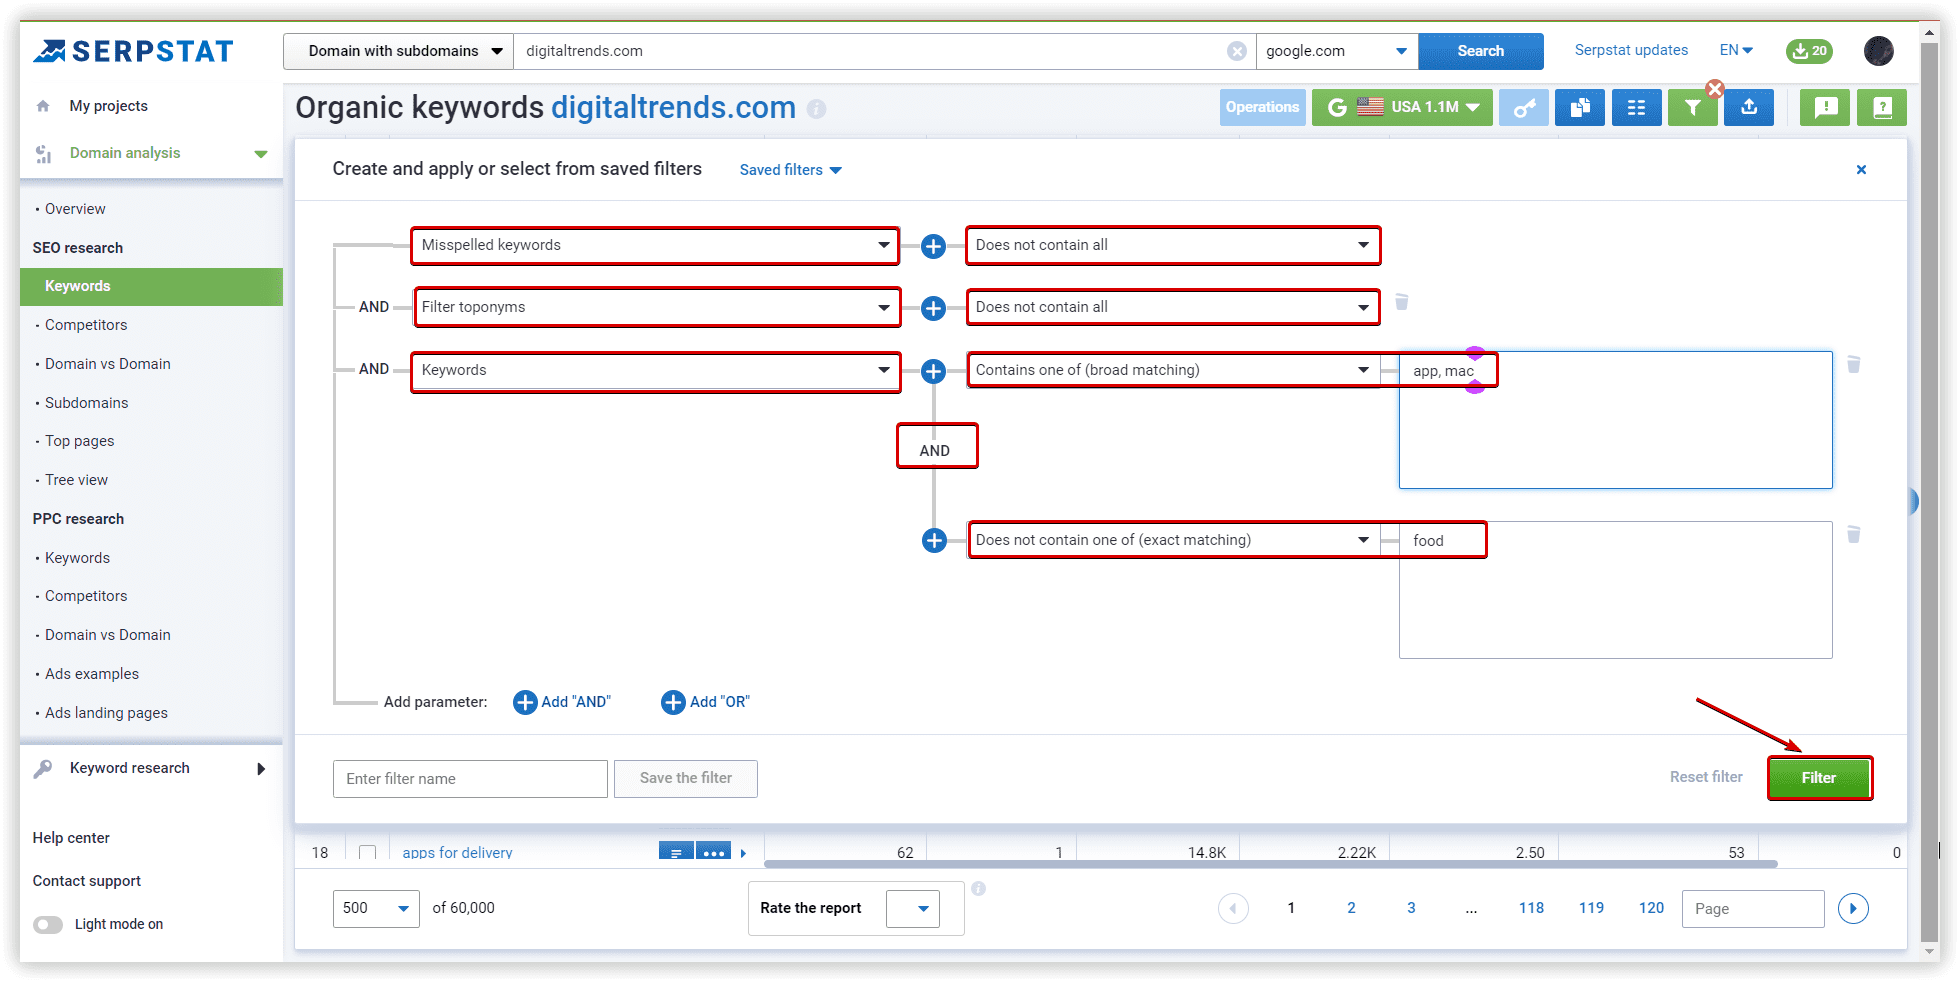Viewport: 1960px width, 982px height.
Task: Click Reset filter
Action: tap(1706, 777)
